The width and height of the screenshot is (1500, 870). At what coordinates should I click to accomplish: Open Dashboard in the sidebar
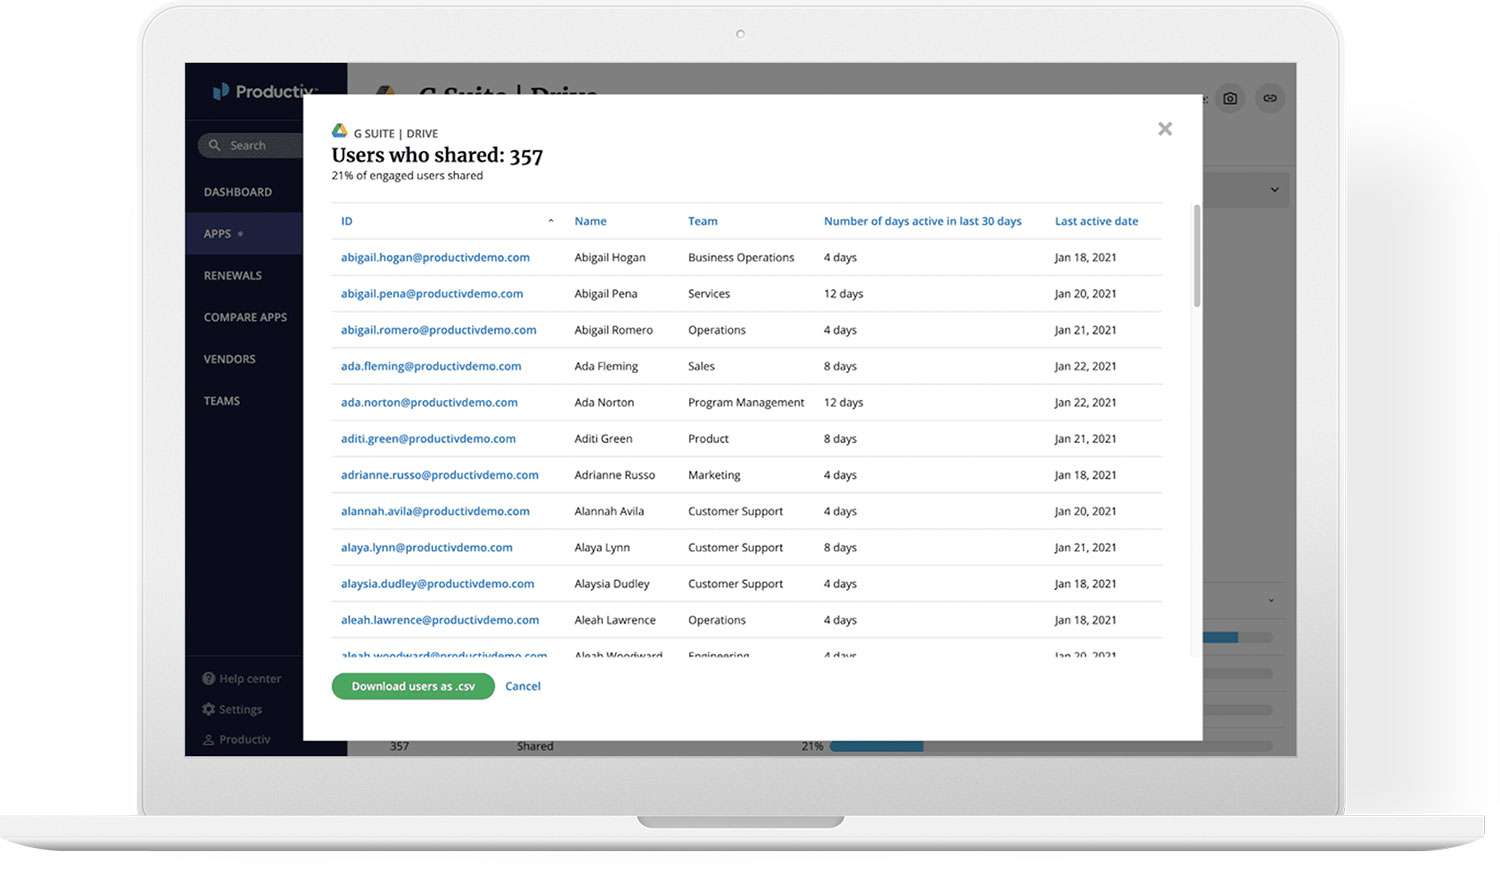(240, 194)
